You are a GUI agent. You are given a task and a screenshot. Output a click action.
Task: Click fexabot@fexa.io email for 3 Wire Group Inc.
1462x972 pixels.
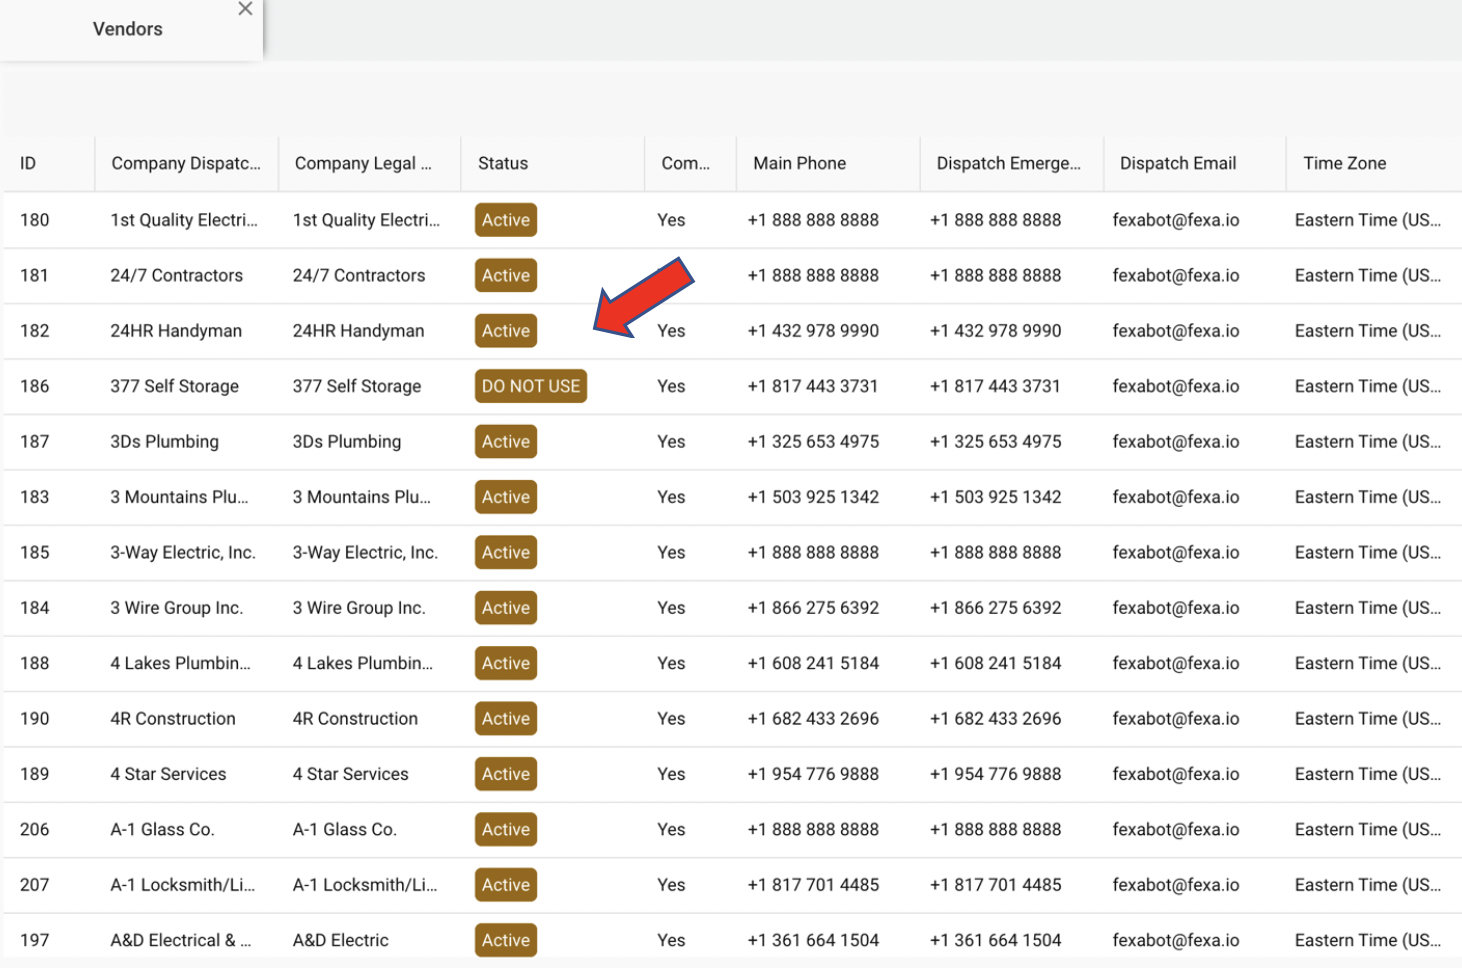tap(1177, 607)
